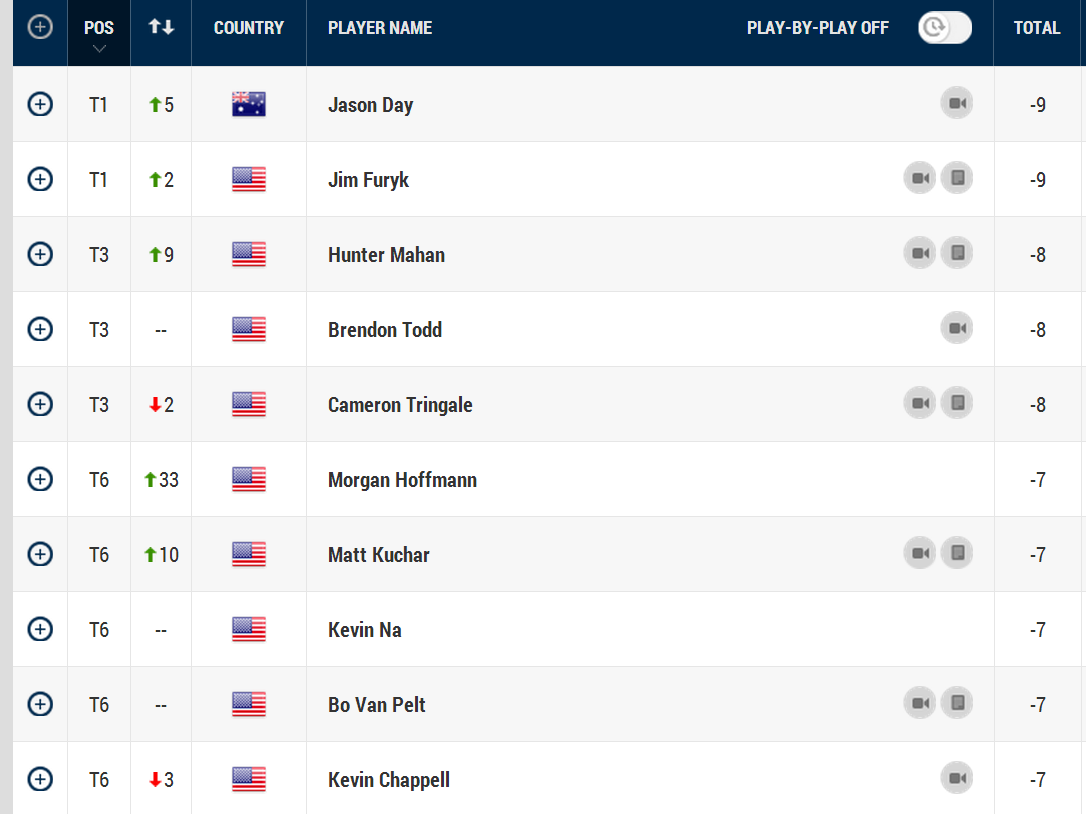Expand all rows using header plus icon
The image size is (1086, 814).
[40, 28]
